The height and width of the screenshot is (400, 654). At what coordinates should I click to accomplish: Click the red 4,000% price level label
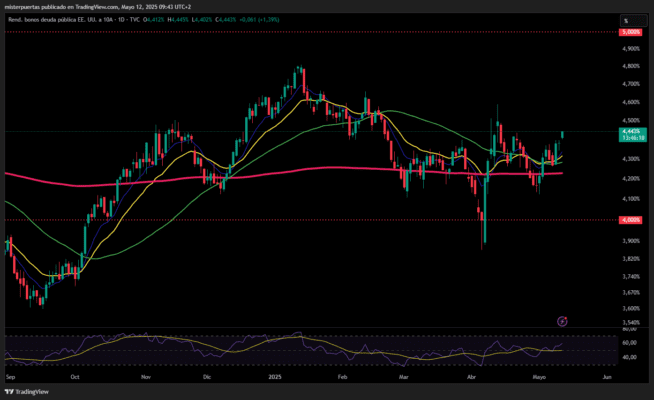click(x=630, y=220)
